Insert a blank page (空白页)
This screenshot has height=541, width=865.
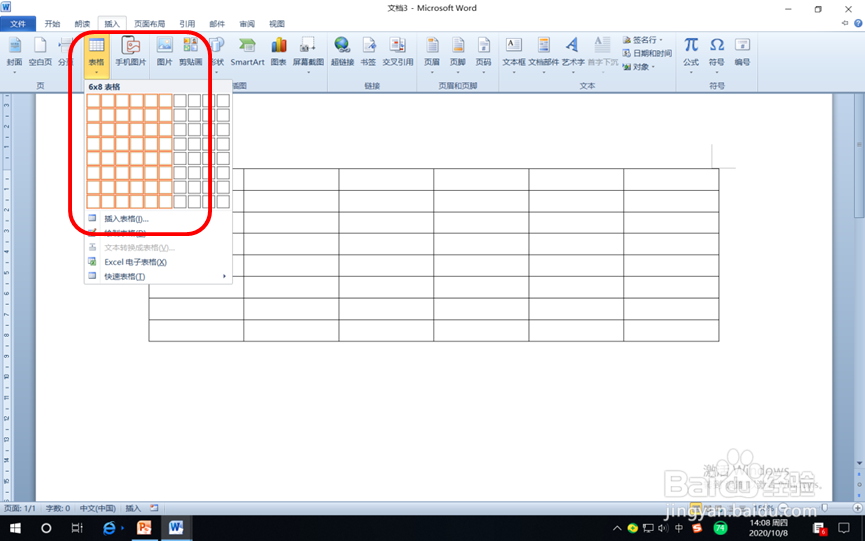tap(40, 52)
